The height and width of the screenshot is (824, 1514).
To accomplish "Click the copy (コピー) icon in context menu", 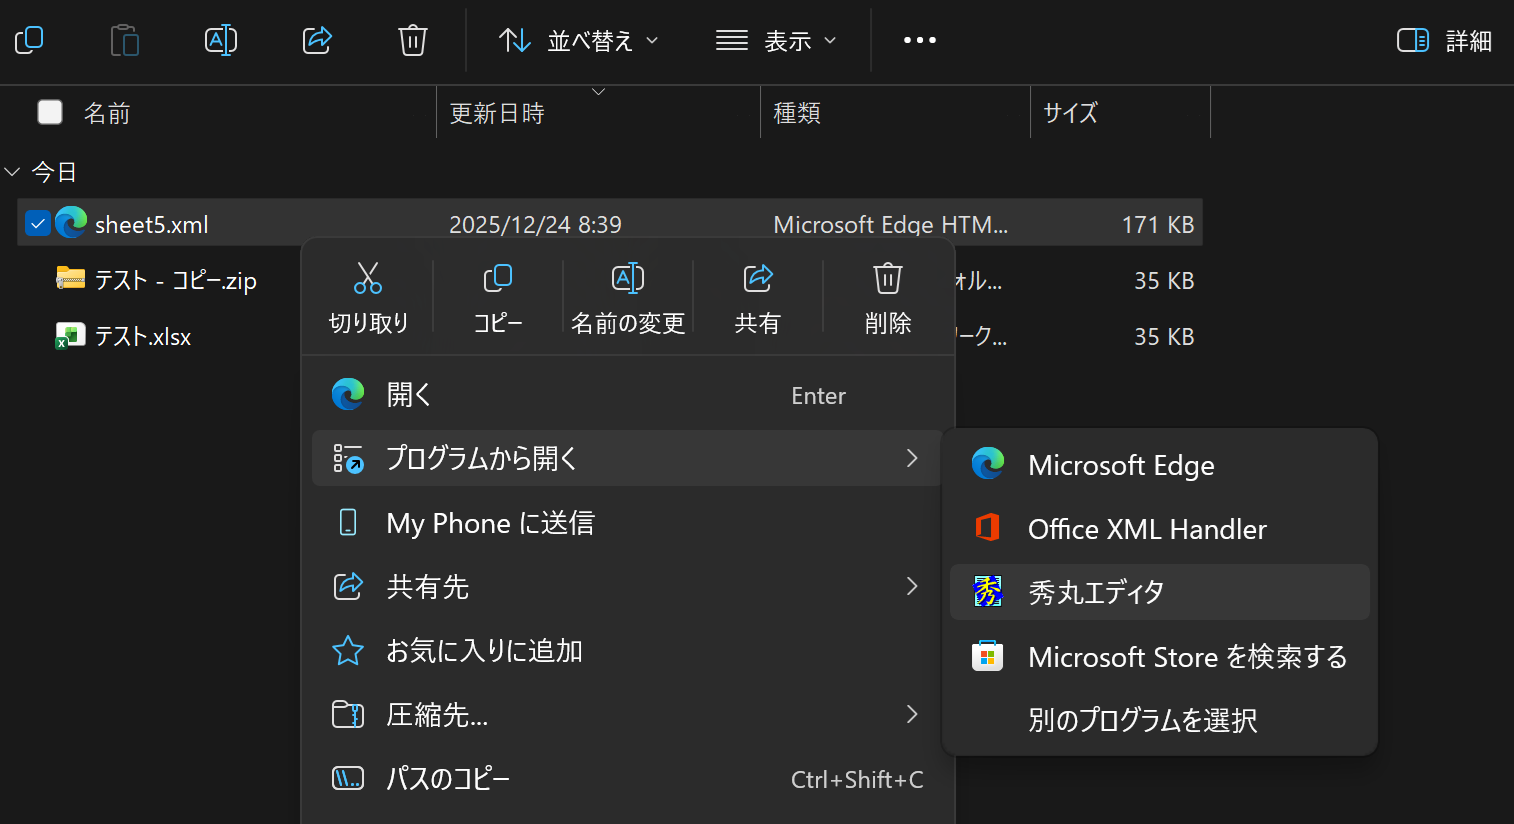I will pyautogui.click(x=498, y=279).
